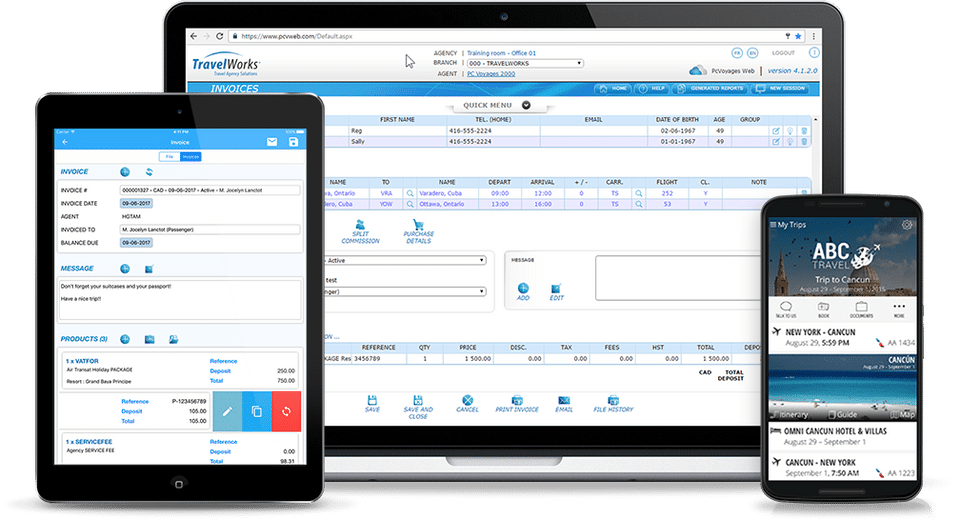The width and height of the screenshot is (960, 520).
Task: Add a product on the tablet
Action: tap(125, 339)
